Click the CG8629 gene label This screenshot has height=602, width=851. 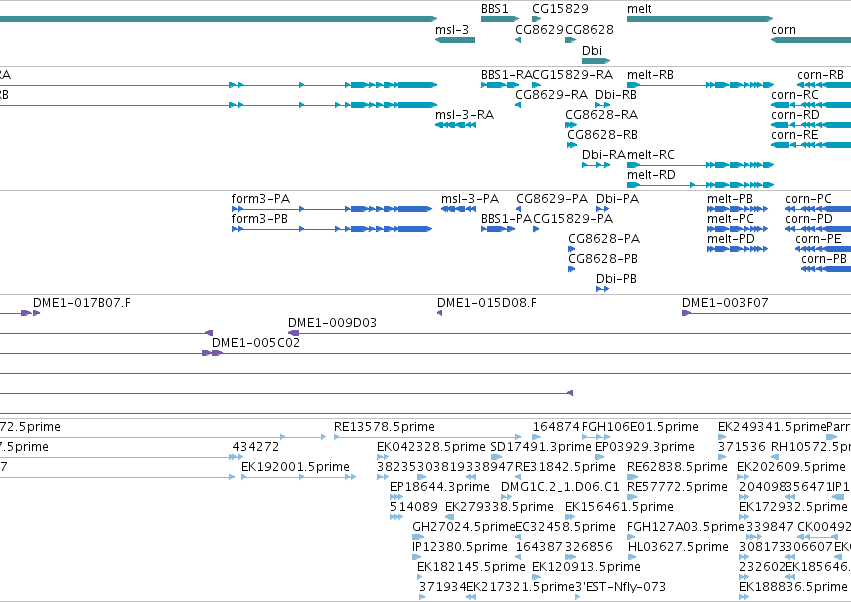(539, 30)
